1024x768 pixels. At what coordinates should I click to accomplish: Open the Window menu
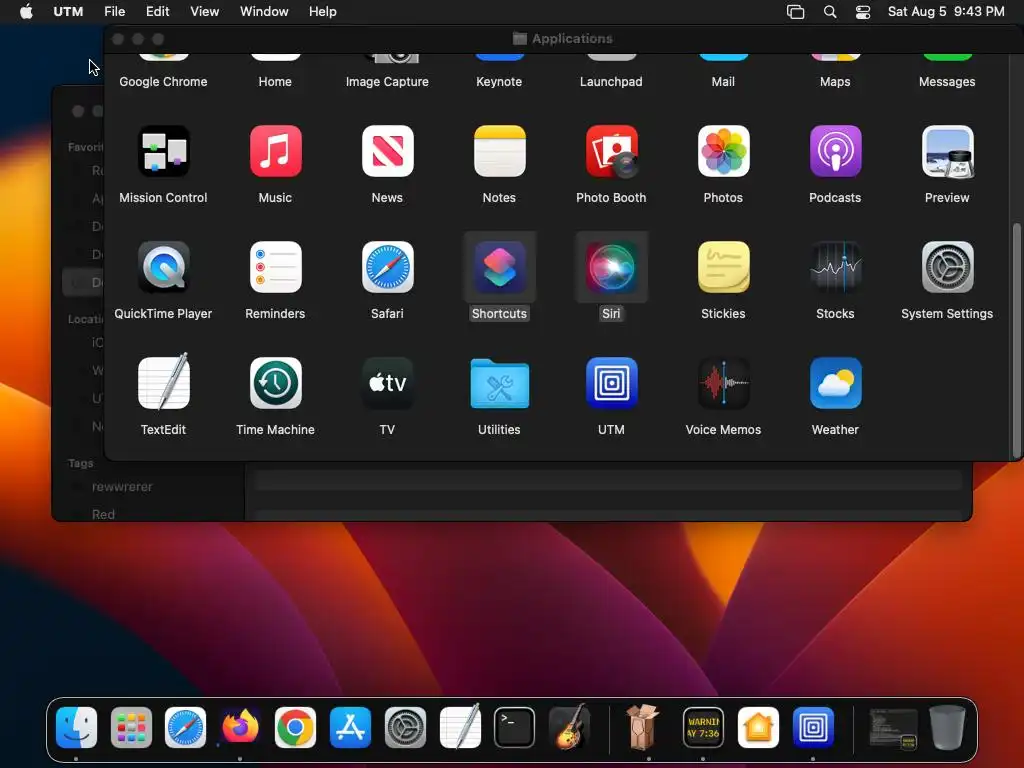pos(264,11)
